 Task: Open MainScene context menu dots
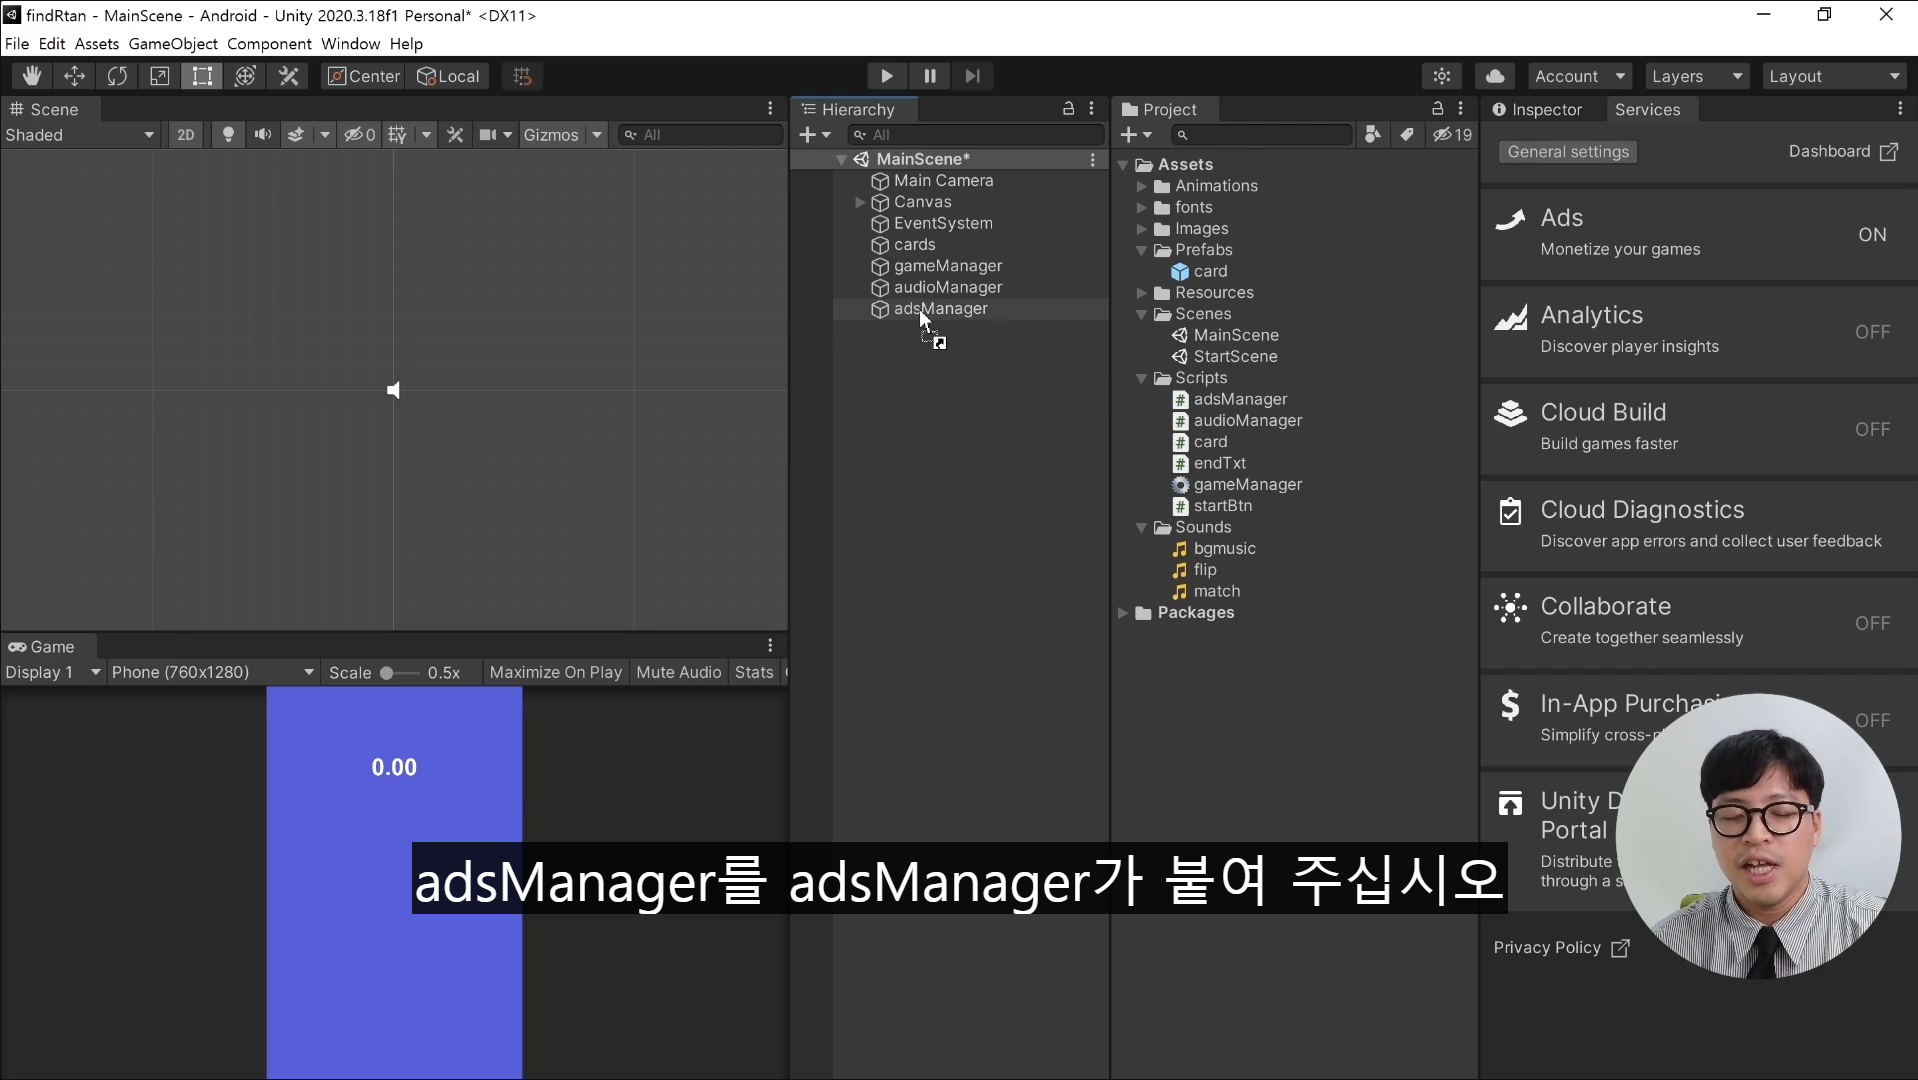[x=1093, y=159]
